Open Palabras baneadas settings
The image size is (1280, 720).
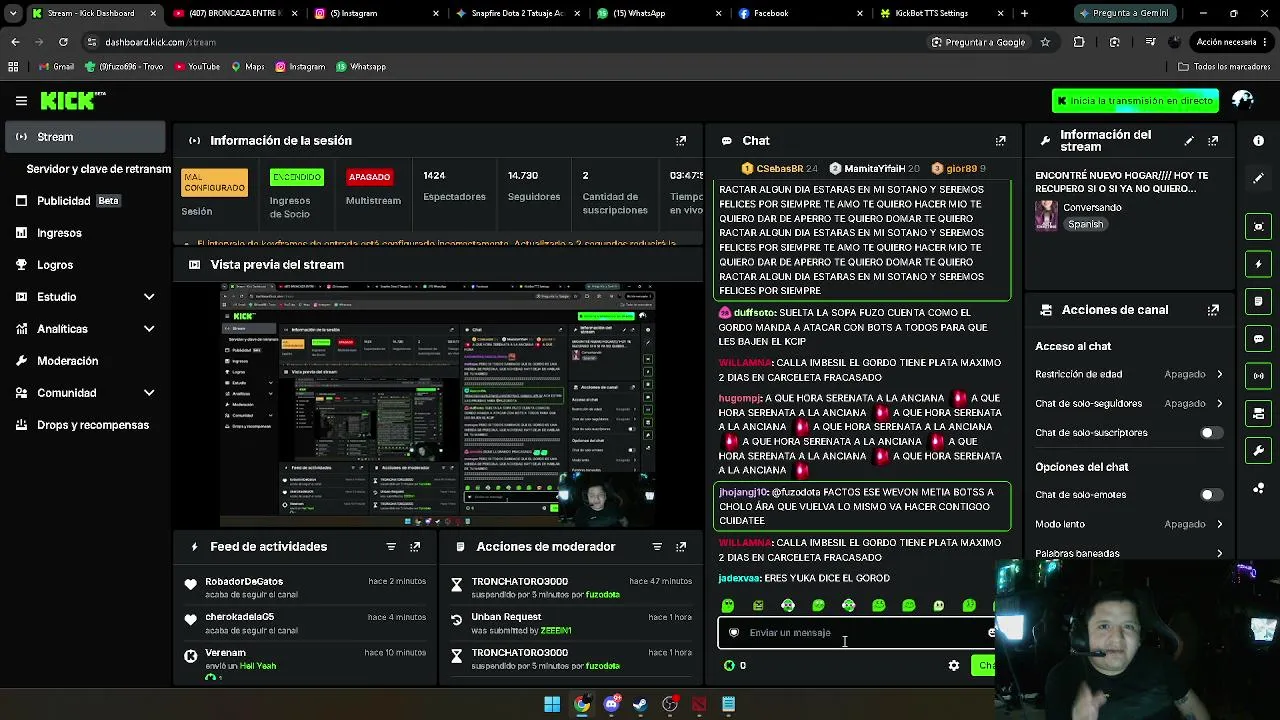pos(1129,553)
